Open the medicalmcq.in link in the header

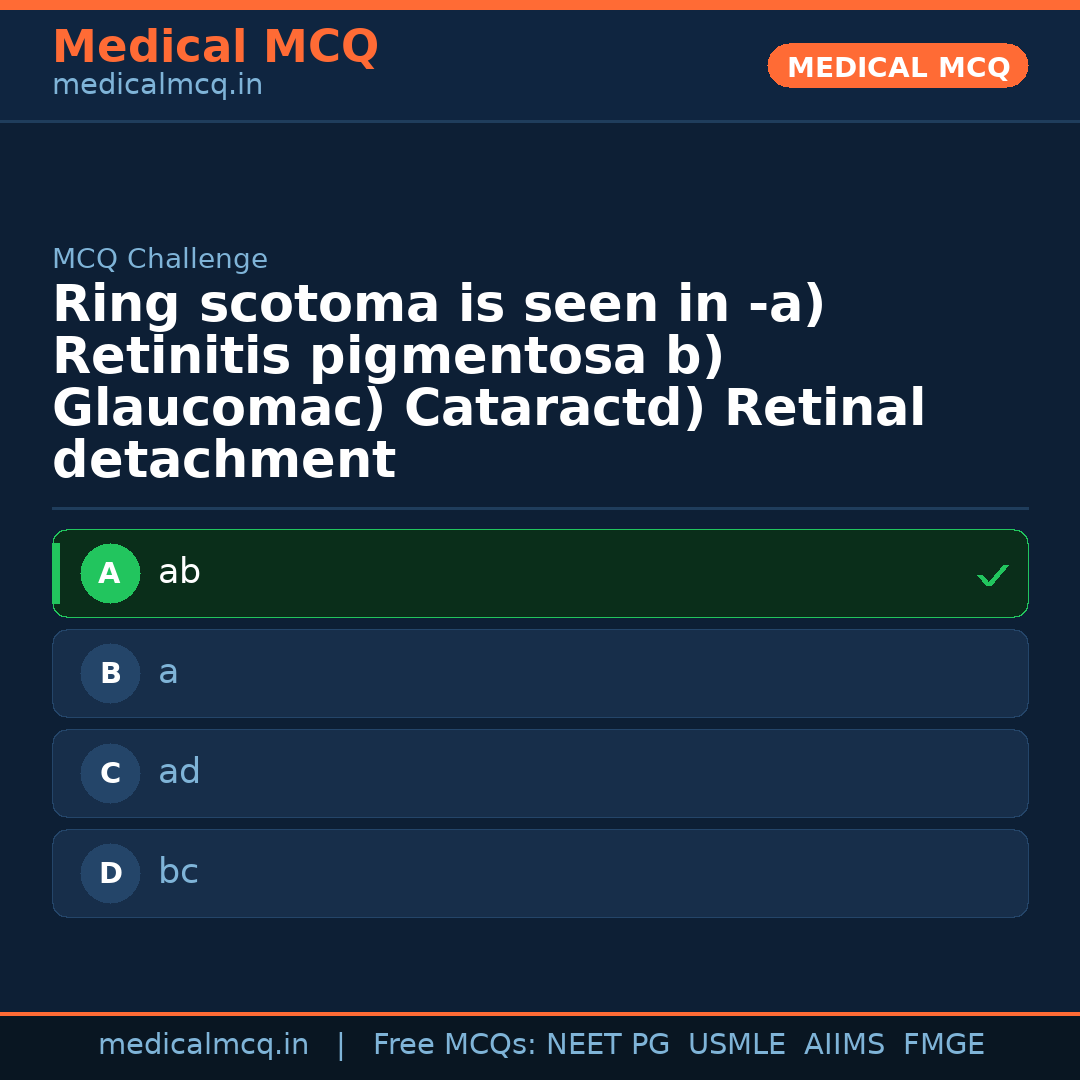click(157, 84)
